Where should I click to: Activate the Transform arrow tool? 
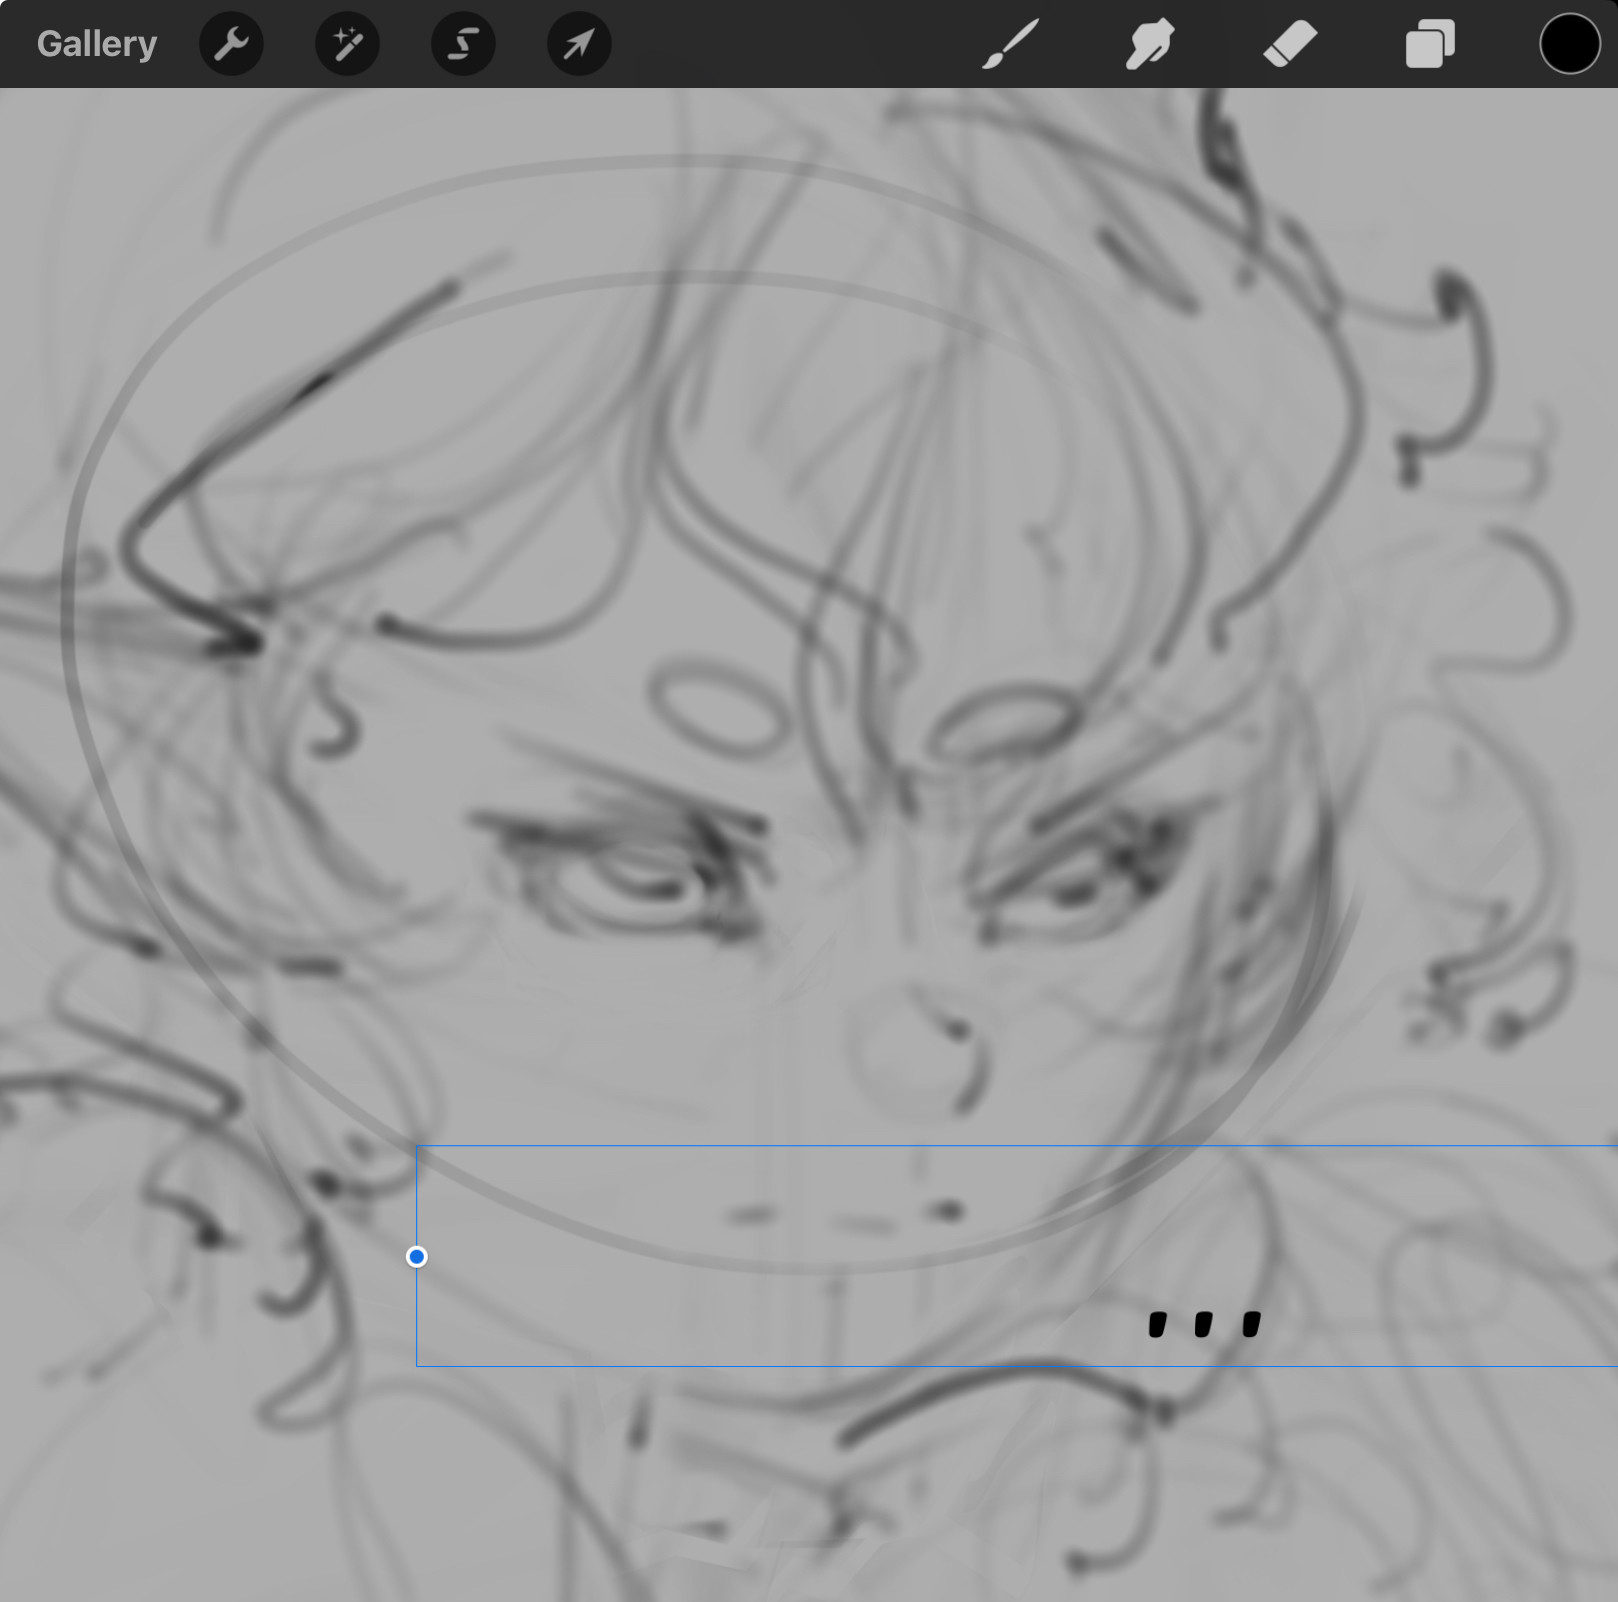coord(579,44)
